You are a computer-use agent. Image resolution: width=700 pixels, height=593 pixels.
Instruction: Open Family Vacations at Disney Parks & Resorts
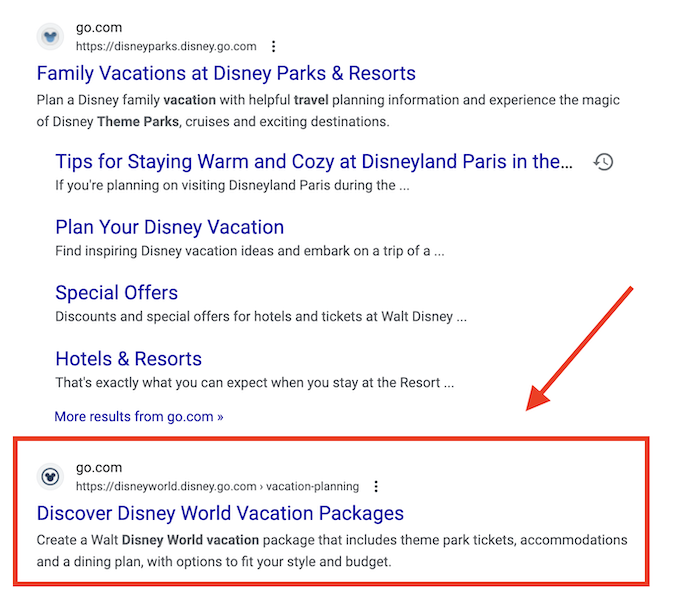click(226, 73)
